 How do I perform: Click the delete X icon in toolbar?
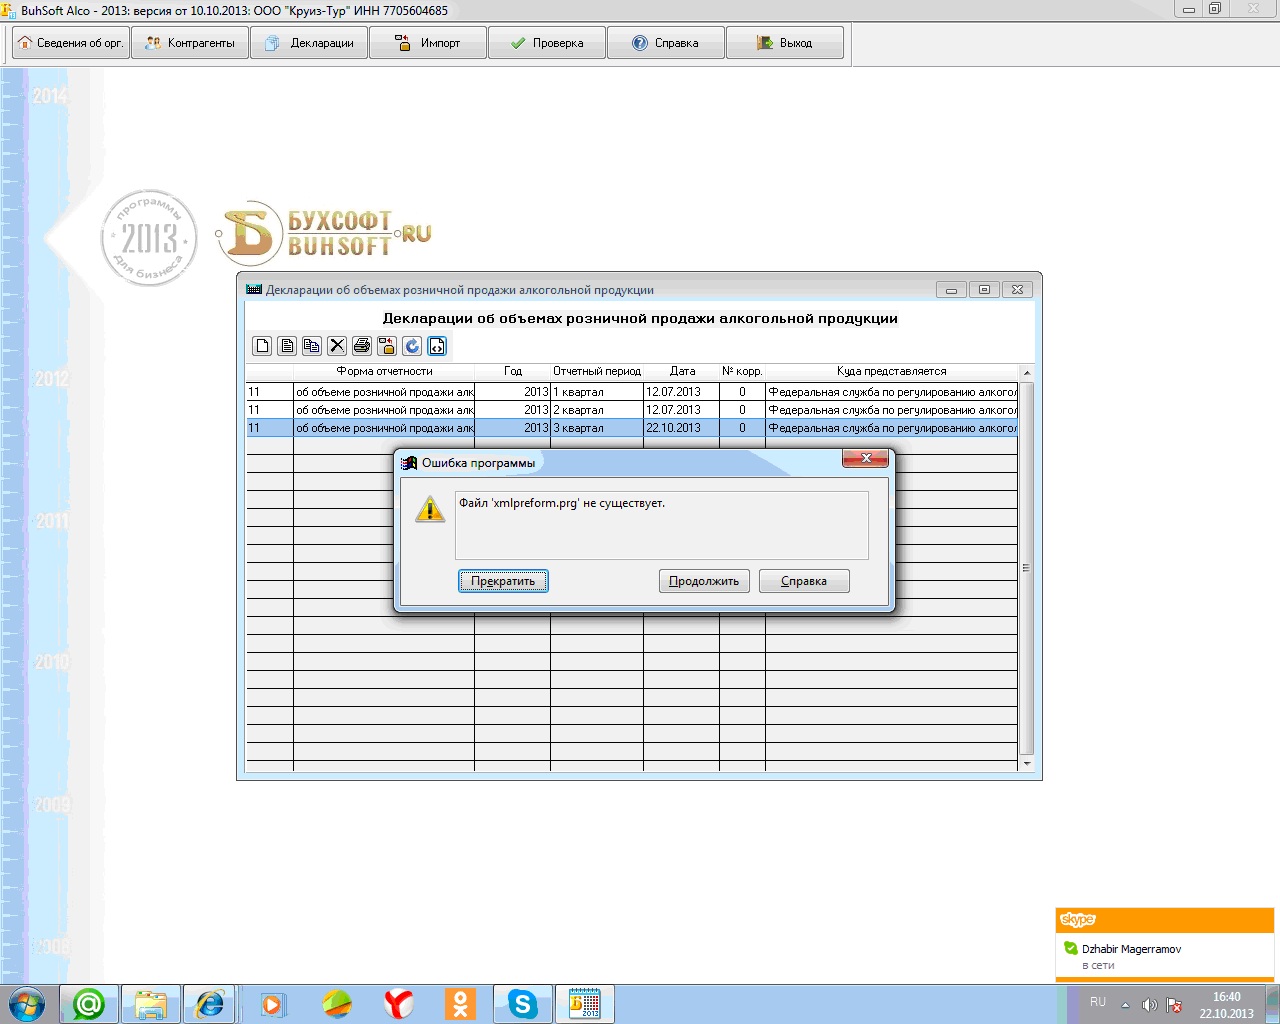coord(337,346)
